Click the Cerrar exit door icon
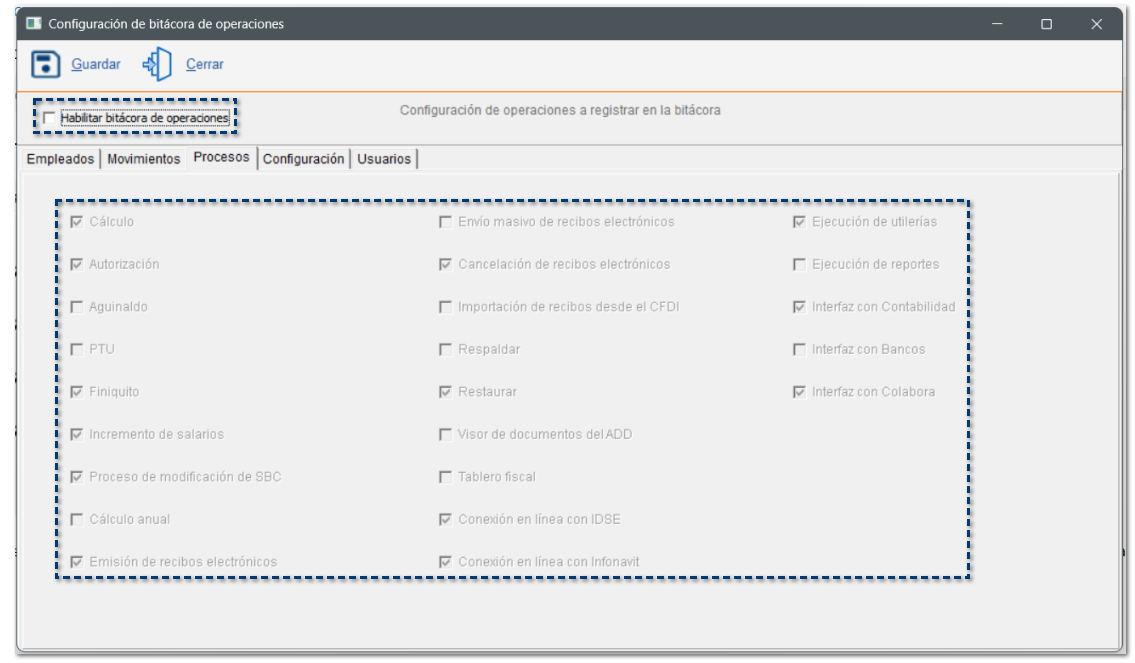Image resolution: width=1135 pixels, height=663 pixels. click(x=157, y=64)
